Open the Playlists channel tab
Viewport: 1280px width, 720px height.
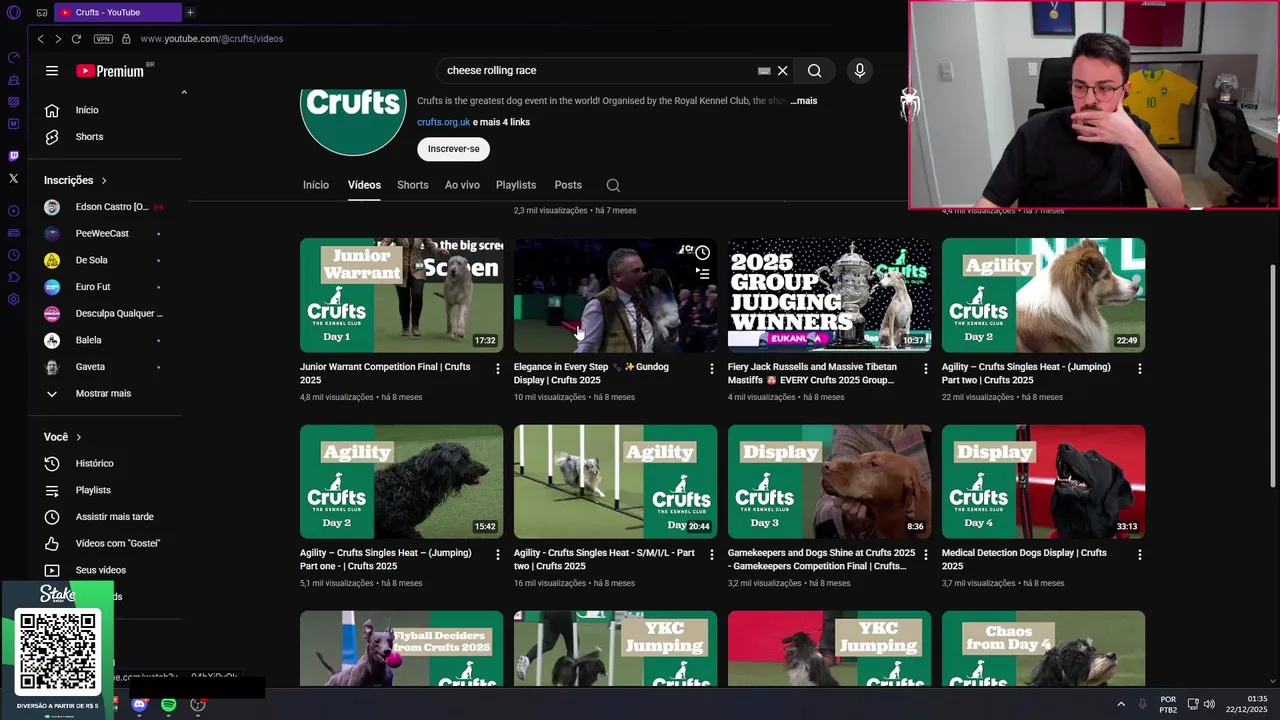click(x=516, y=185)
